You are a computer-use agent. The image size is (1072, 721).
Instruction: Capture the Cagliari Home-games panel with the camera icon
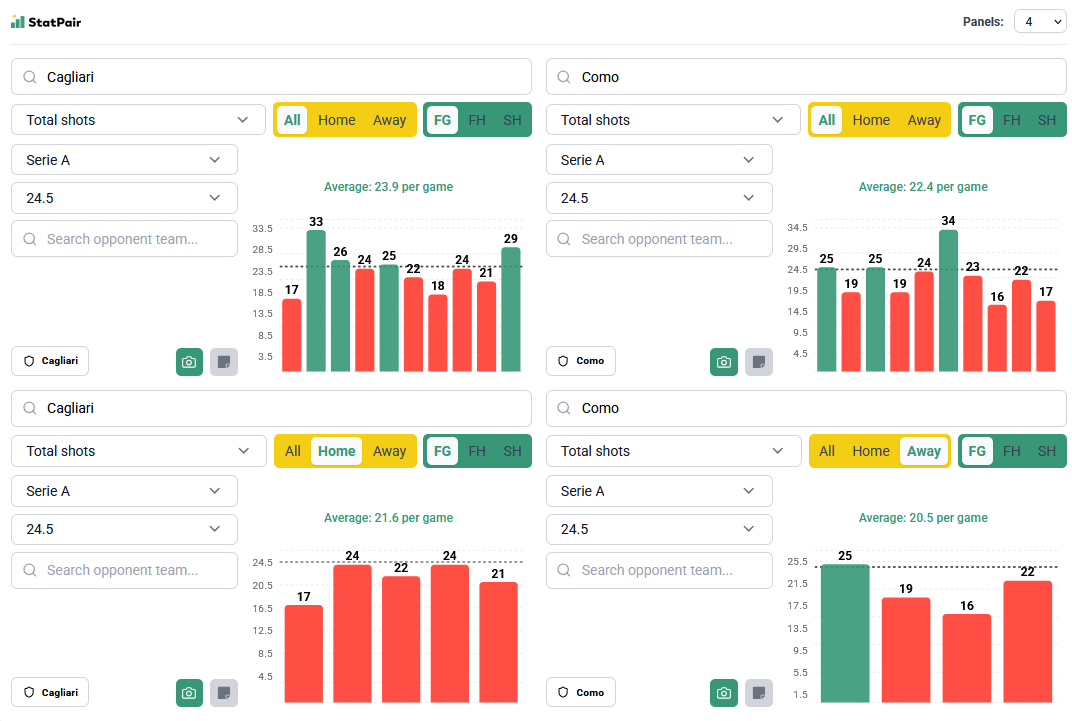[189, 693]
